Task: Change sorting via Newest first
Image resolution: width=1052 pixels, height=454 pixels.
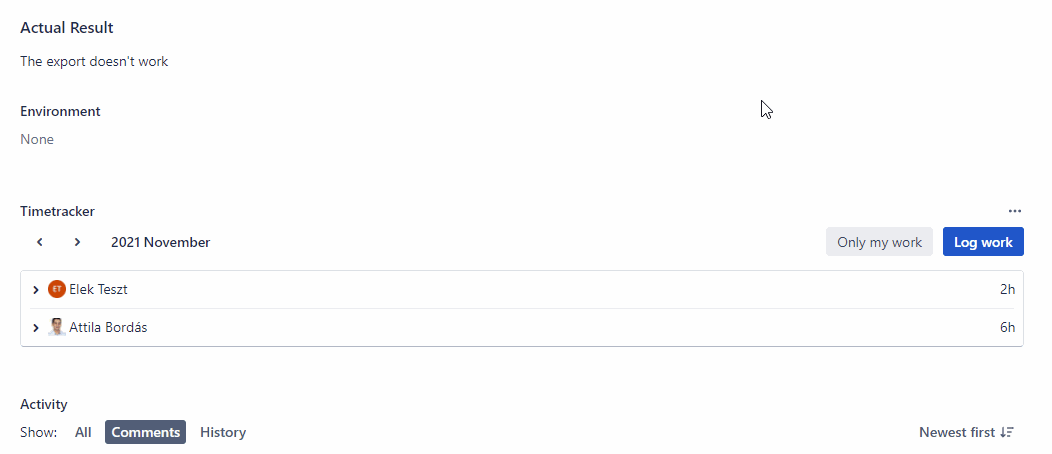Action: point(966,433)
